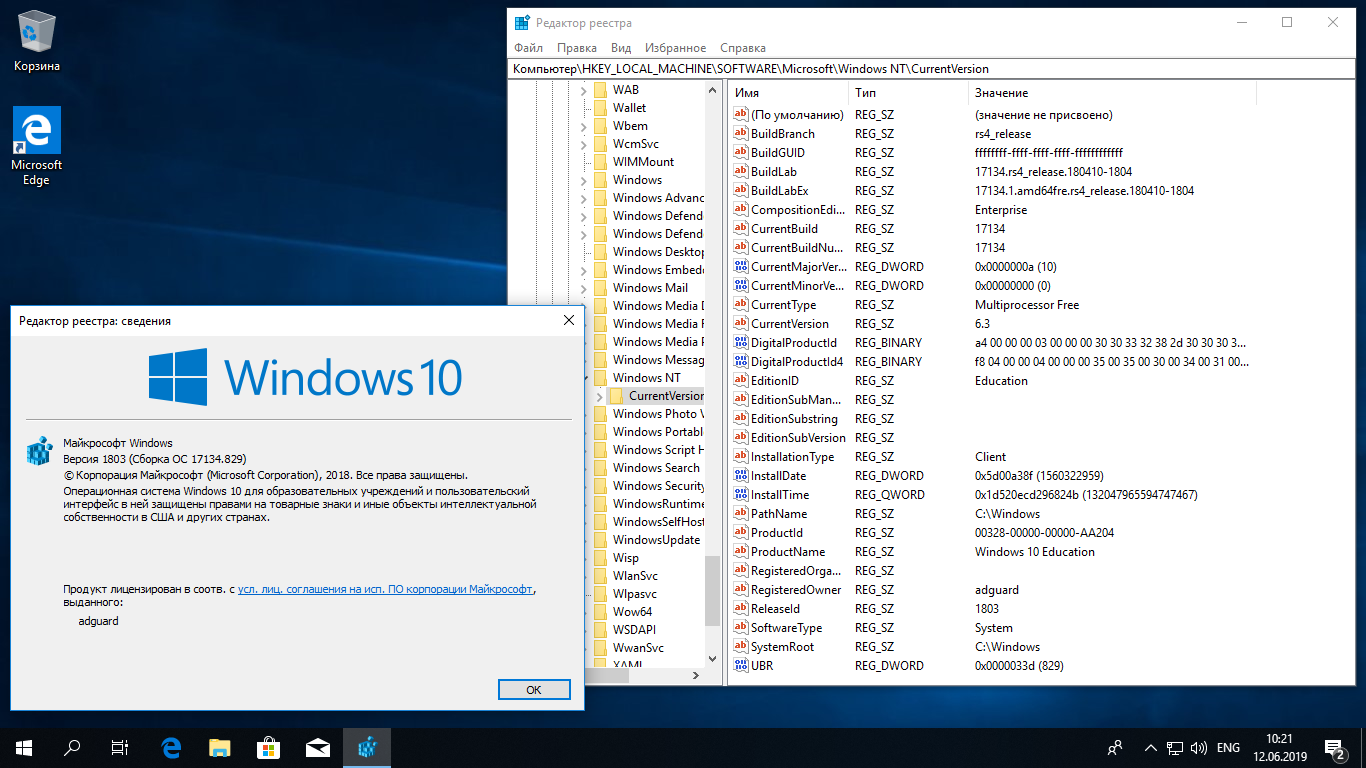
Task: Open Task View on the taskbar
Action: click(x=120, y=747)
